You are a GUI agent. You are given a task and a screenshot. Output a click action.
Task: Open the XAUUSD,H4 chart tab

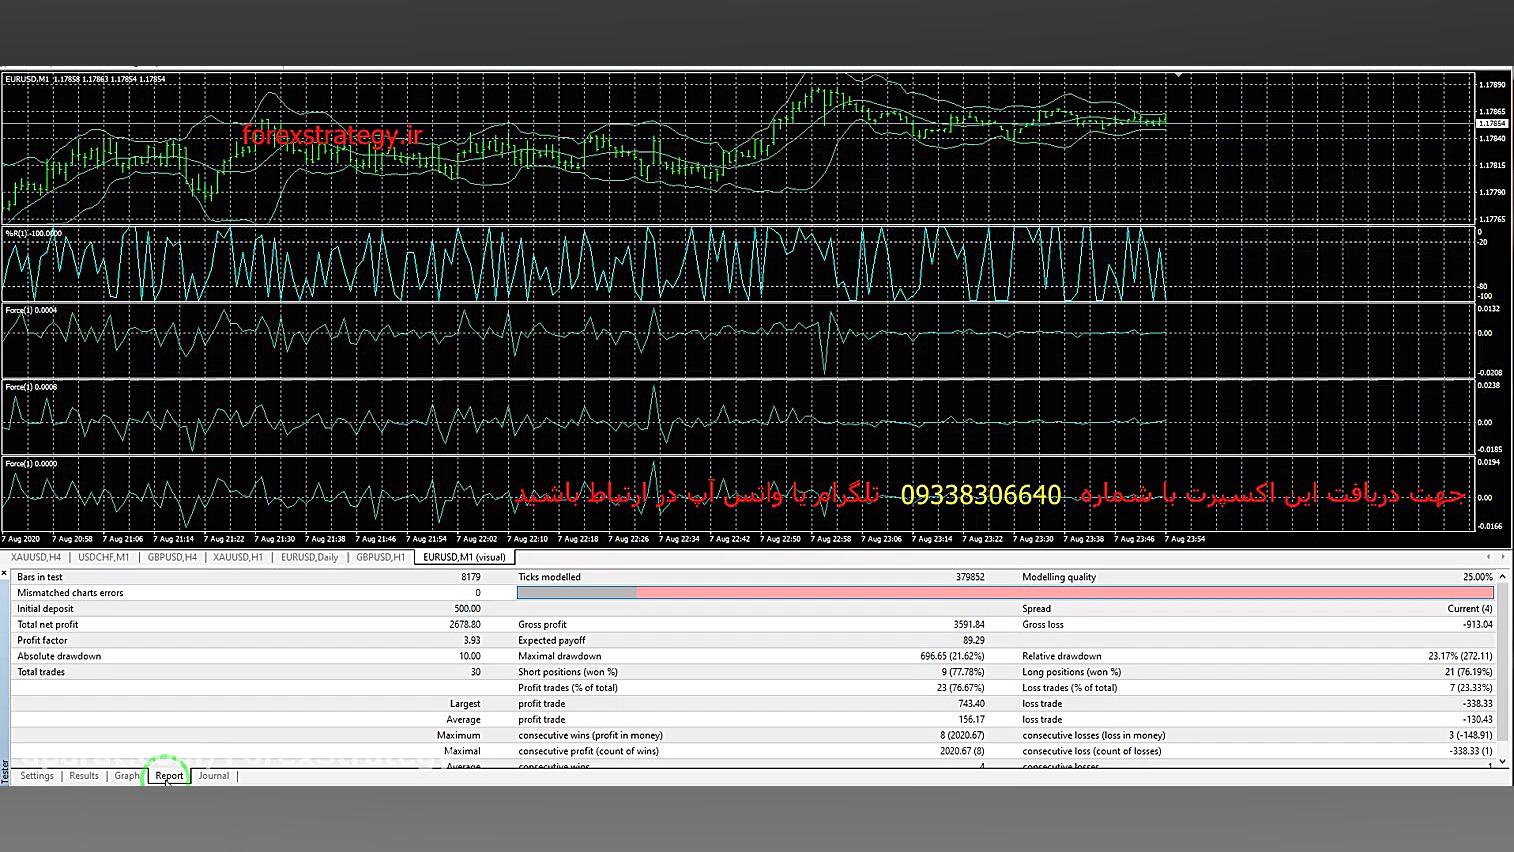[x=36, y=557]
